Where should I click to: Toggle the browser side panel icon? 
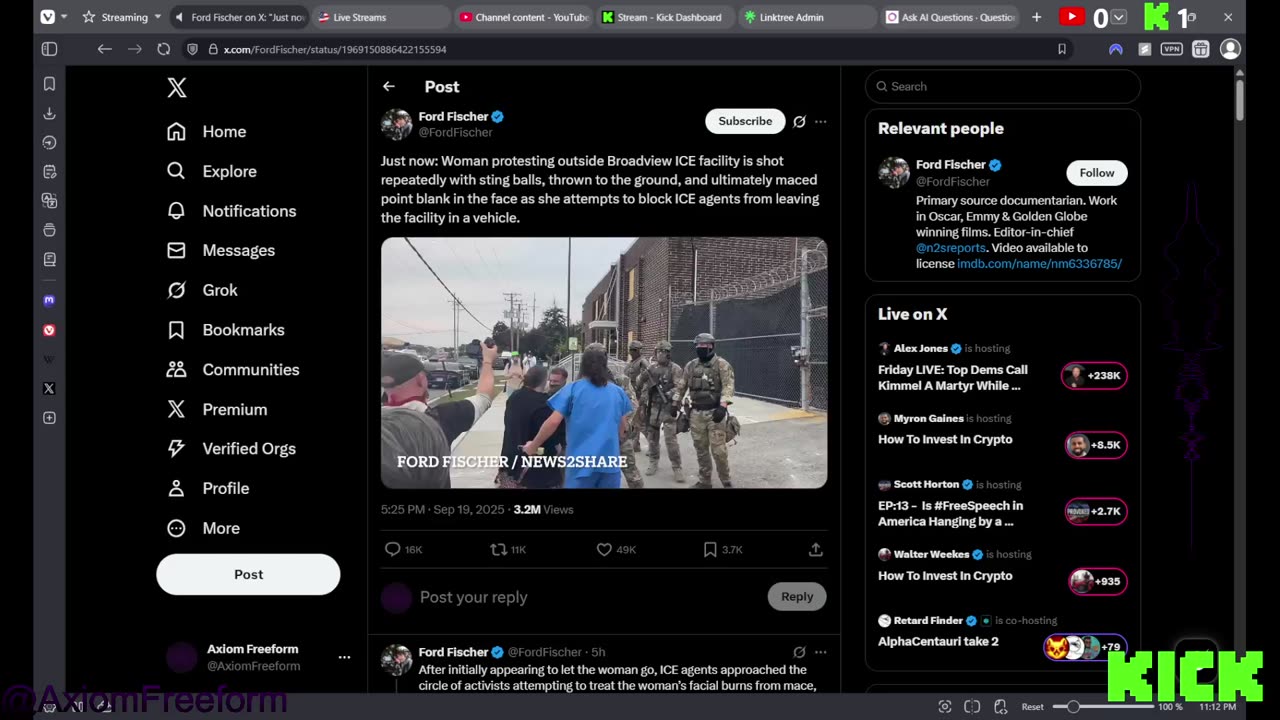click(x=49, y=49)
